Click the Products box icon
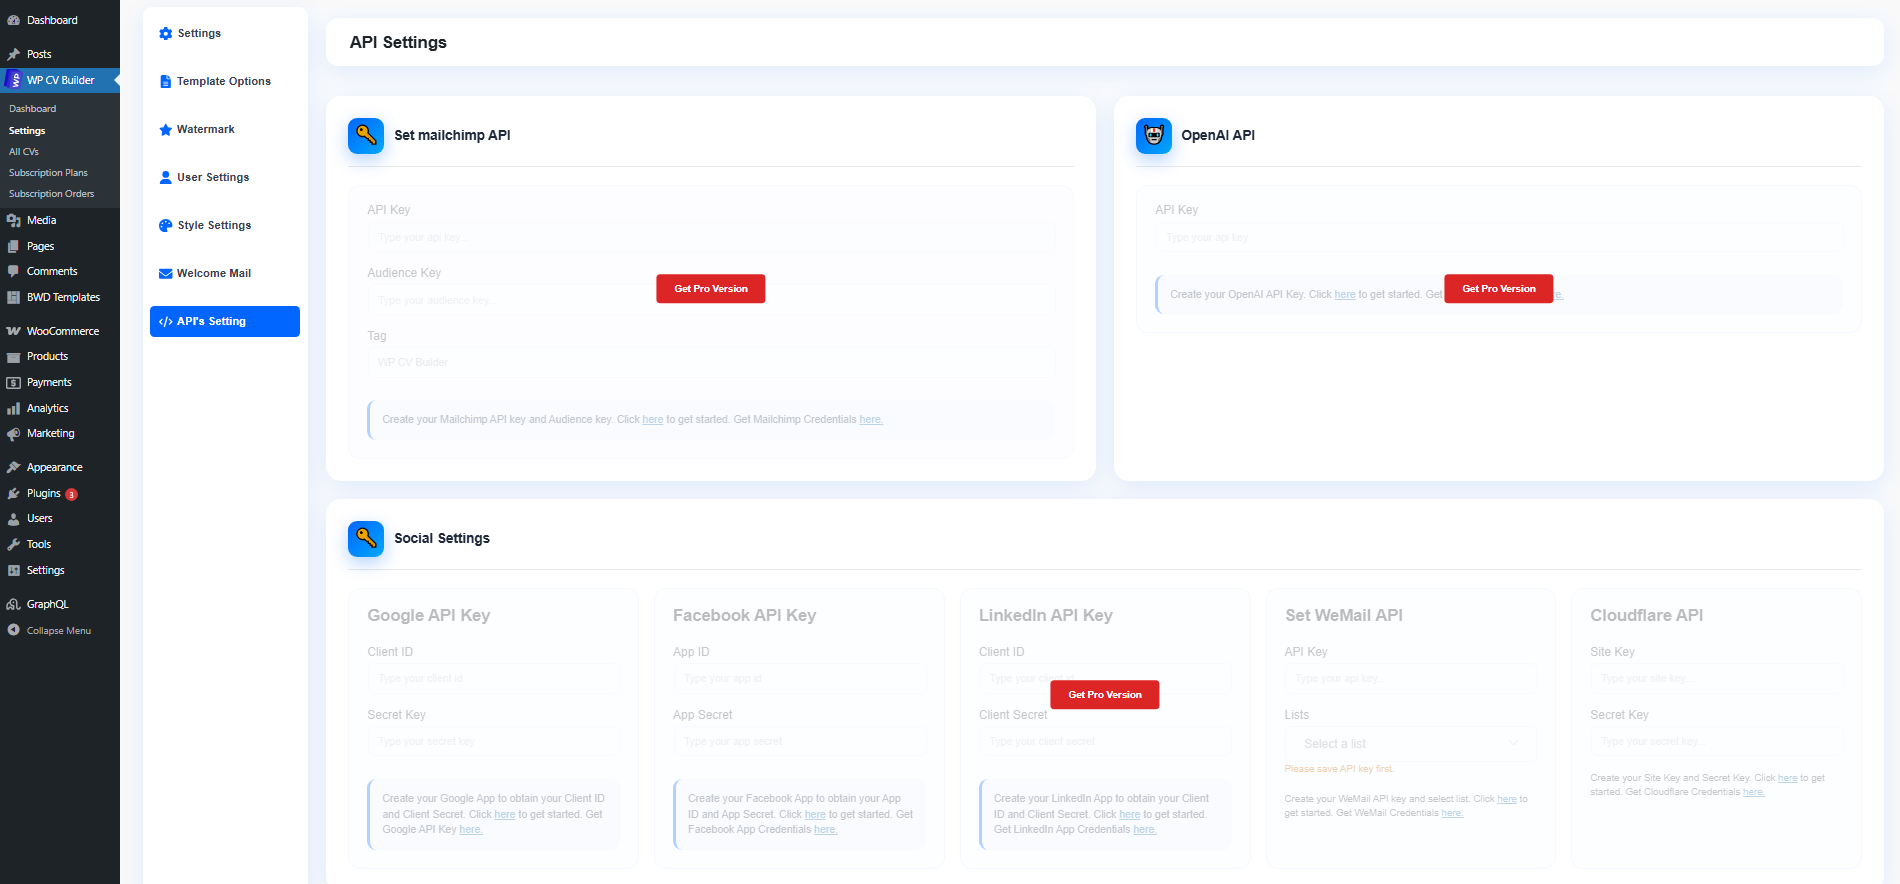This screenshot has height=884, width=1900. coord(13,356)
